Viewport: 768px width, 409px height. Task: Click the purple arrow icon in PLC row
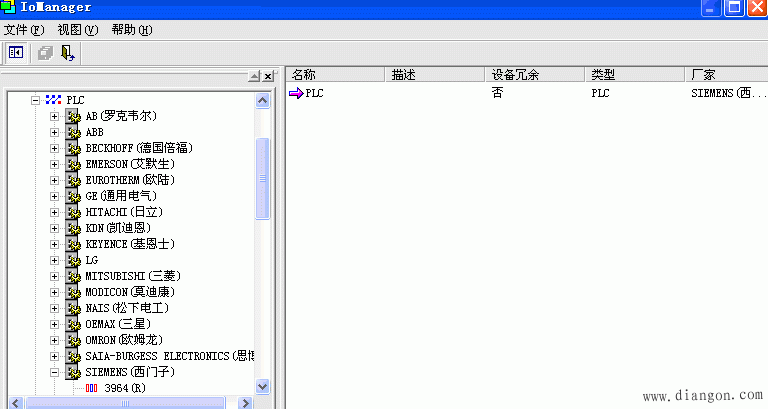296,93
